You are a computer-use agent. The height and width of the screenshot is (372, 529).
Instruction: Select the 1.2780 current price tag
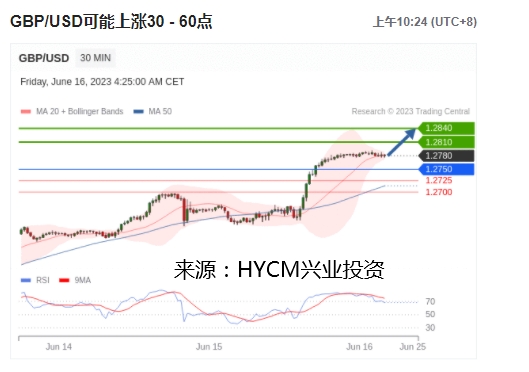[446, 156]
